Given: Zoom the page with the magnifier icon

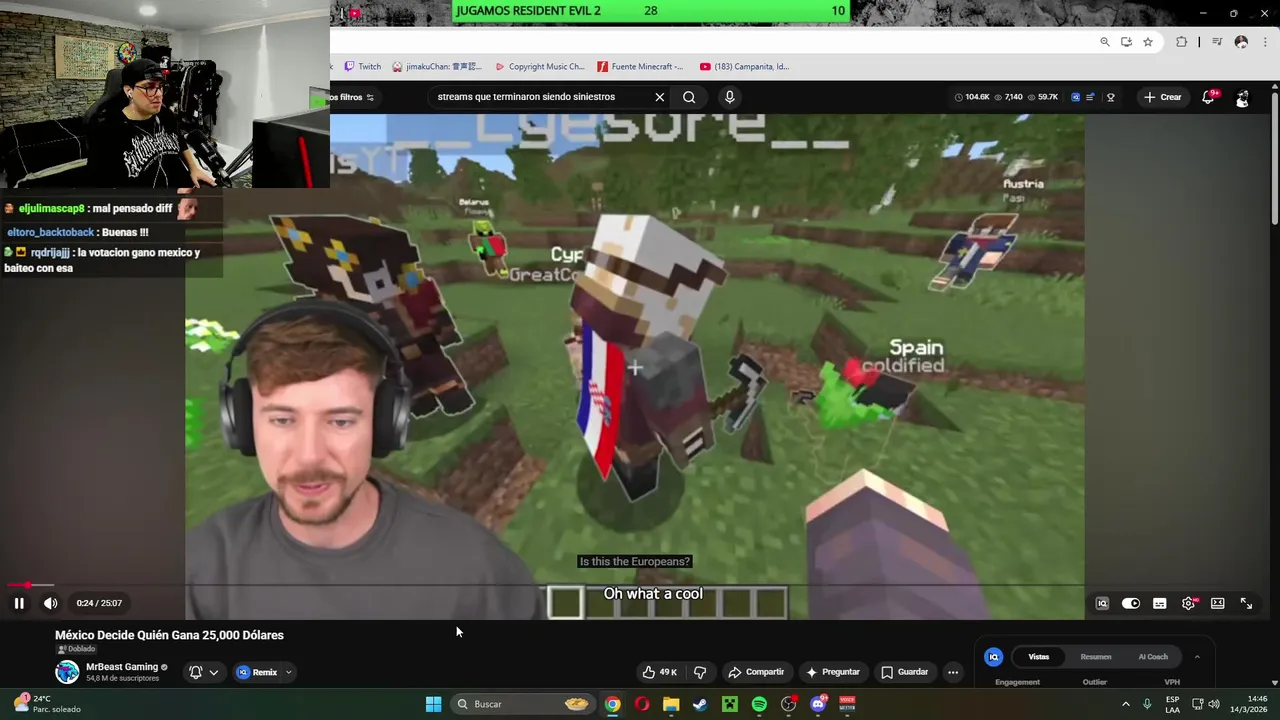Looking at the screenshot, I should point(1105,42).
